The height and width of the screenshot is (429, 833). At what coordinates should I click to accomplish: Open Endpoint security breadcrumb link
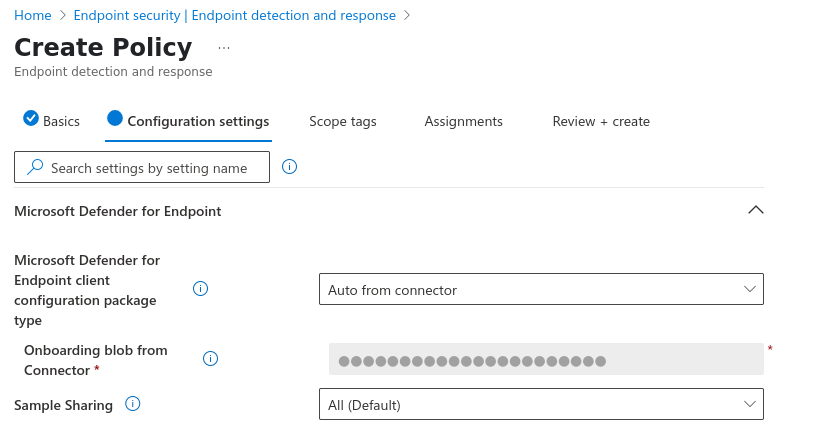pyautogui.click(x=235, y=15)
